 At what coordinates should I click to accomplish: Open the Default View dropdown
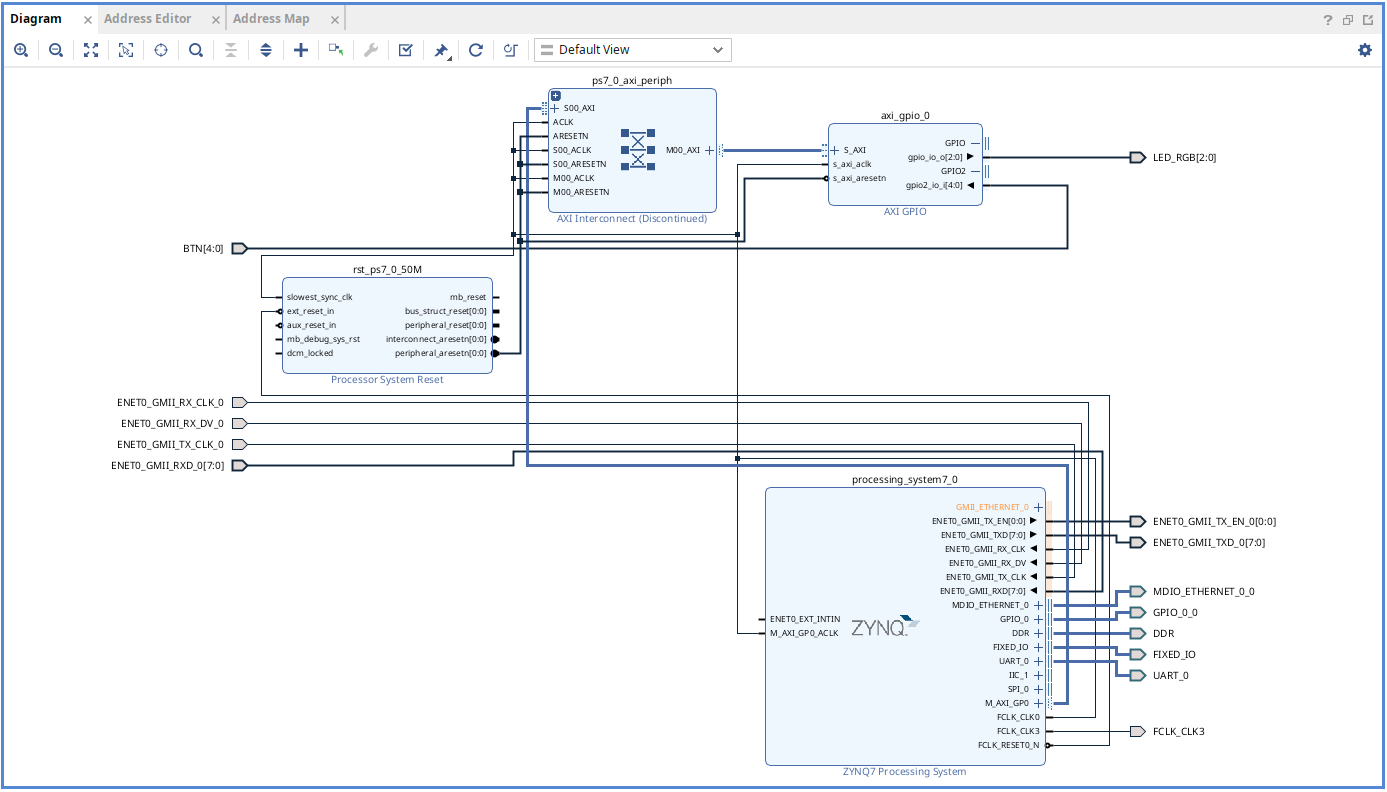632,50
